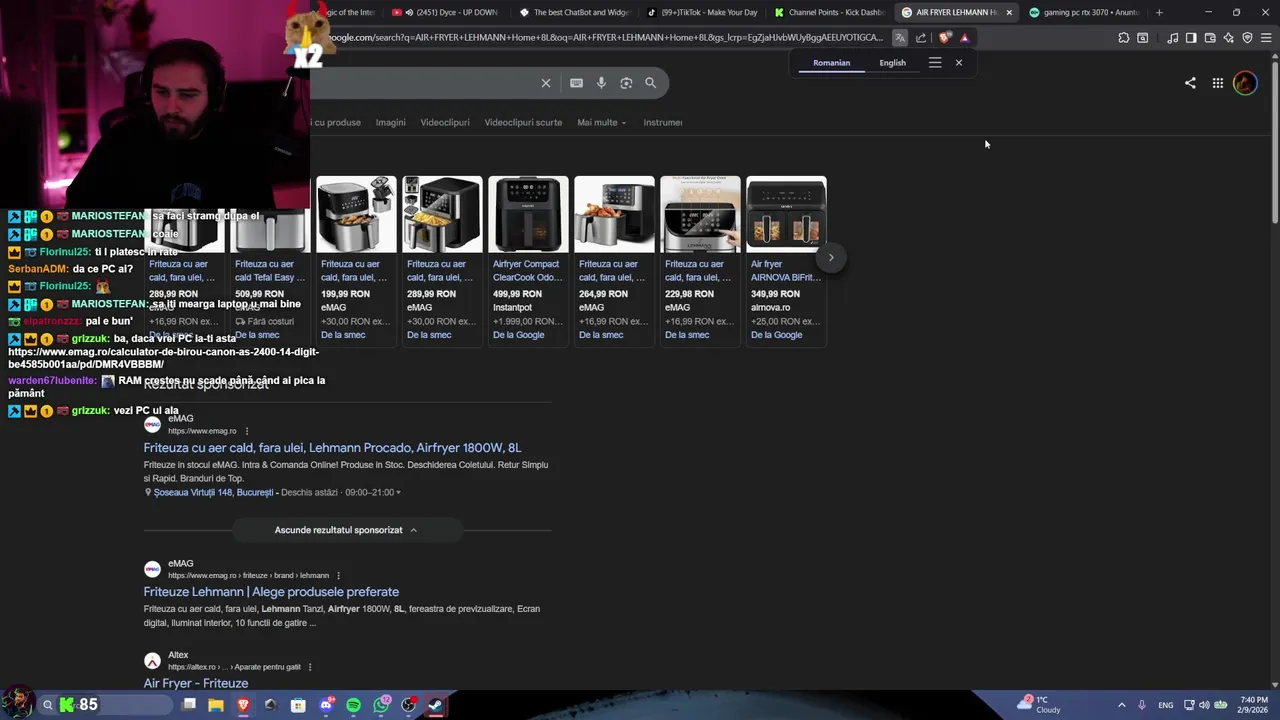Open a new browser tab
This screenshot has height=720, width=1280.
coord(1159,12)
